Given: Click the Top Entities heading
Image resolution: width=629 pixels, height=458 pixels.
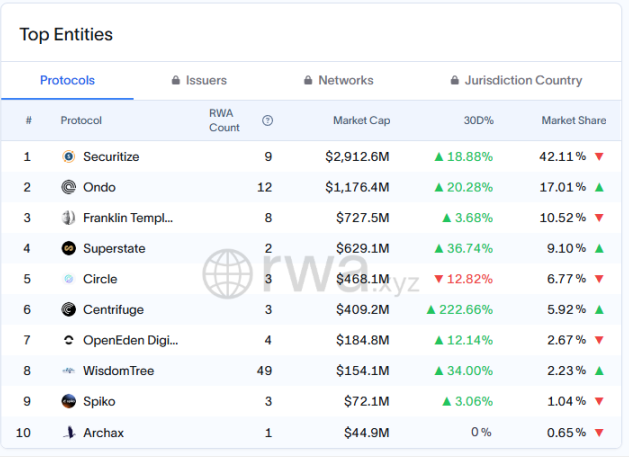Looking at the screenshot, I should coord(66,34).
